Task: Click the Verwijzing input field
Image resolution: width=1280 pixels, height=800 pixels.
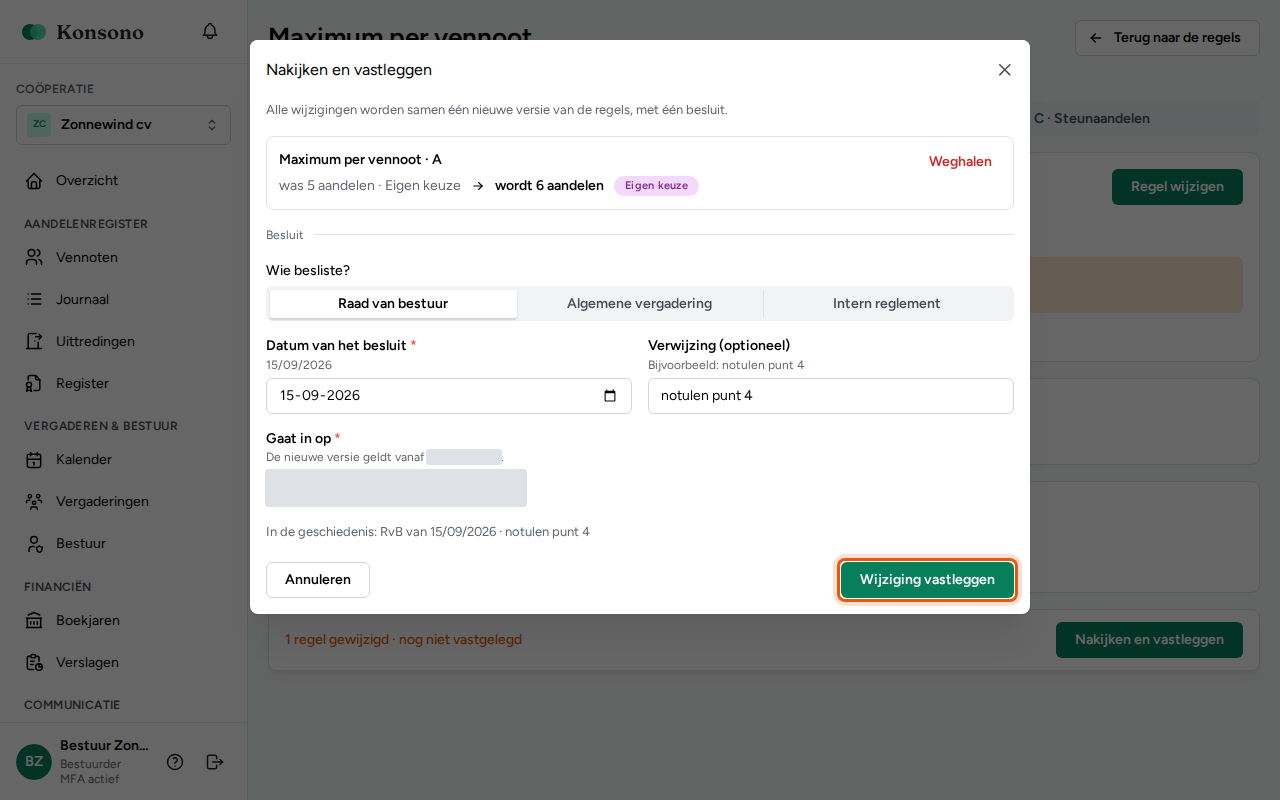Action: [x=831, y=396]
